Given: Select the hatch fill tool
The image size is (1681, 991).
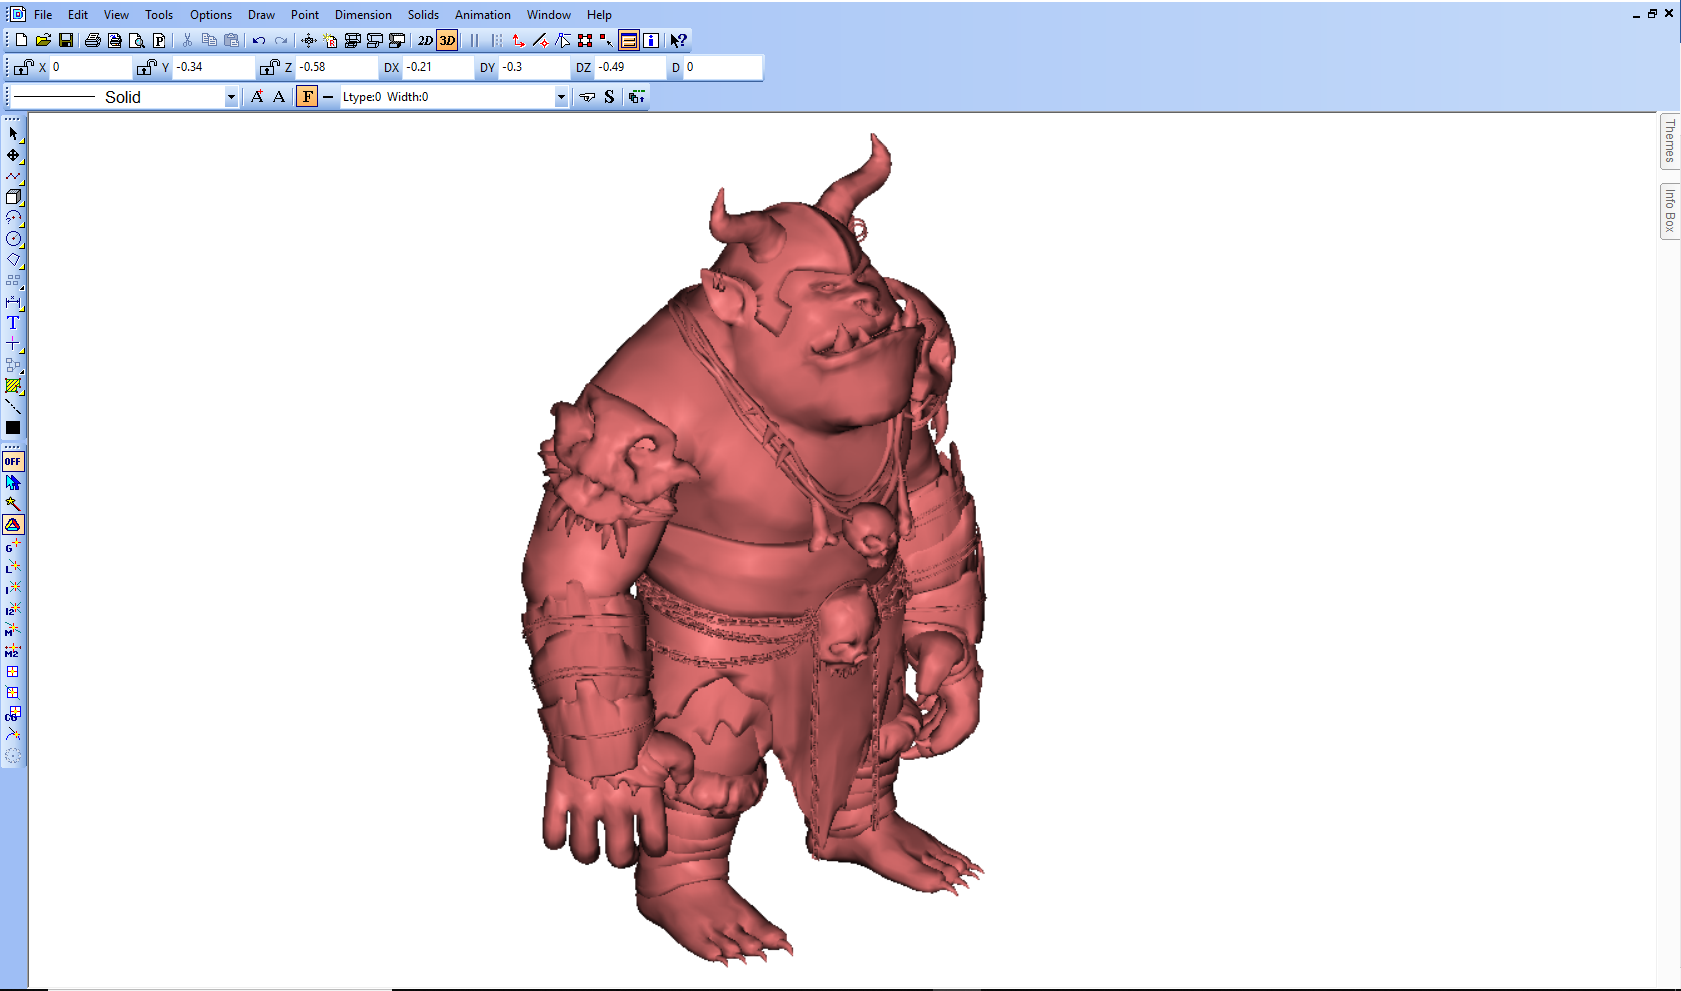Looking at the screenshot, I should point(13,386).
